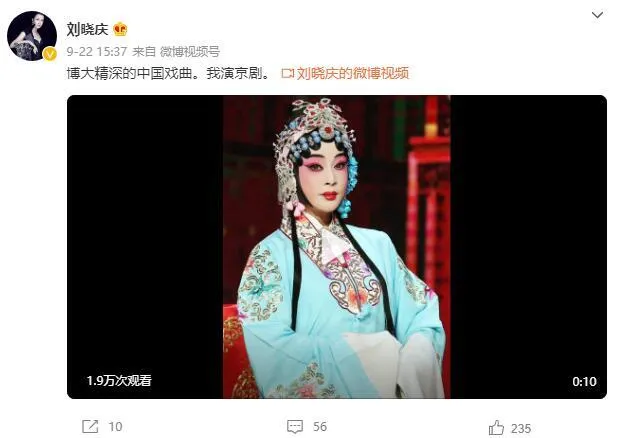
Task: Open the 刘晓庆的微博视频 link
Action: point(352,73)
